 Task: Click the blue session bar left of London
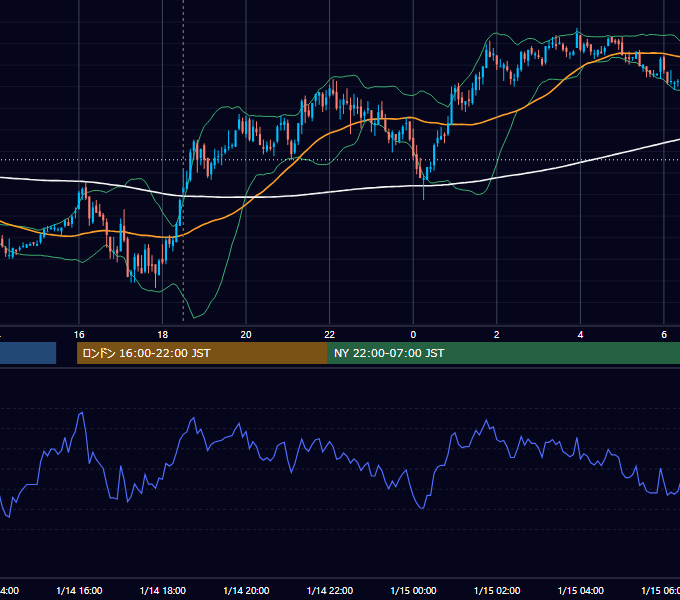pyautogui.click(x=28, y=353)
